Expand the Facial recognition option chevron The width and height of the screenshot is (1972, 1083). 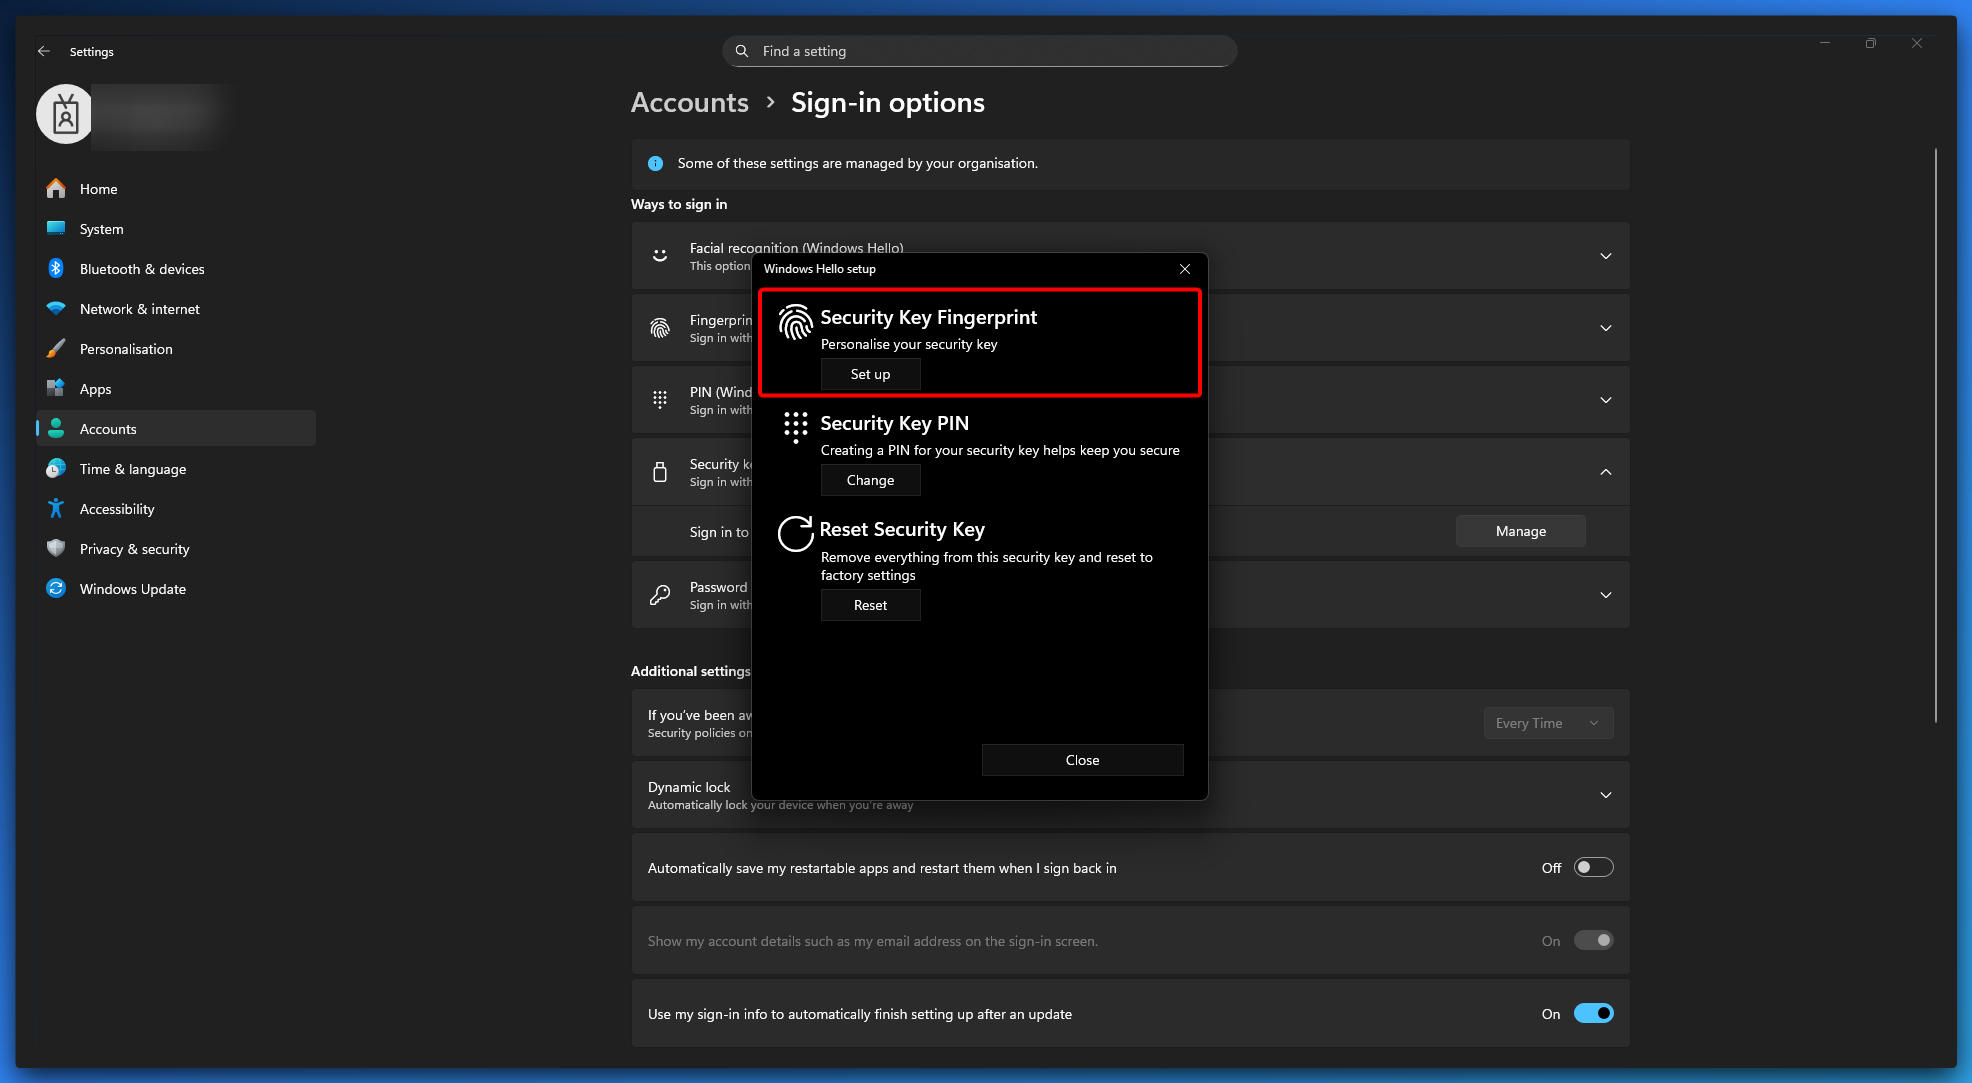tap(1605, 256)
